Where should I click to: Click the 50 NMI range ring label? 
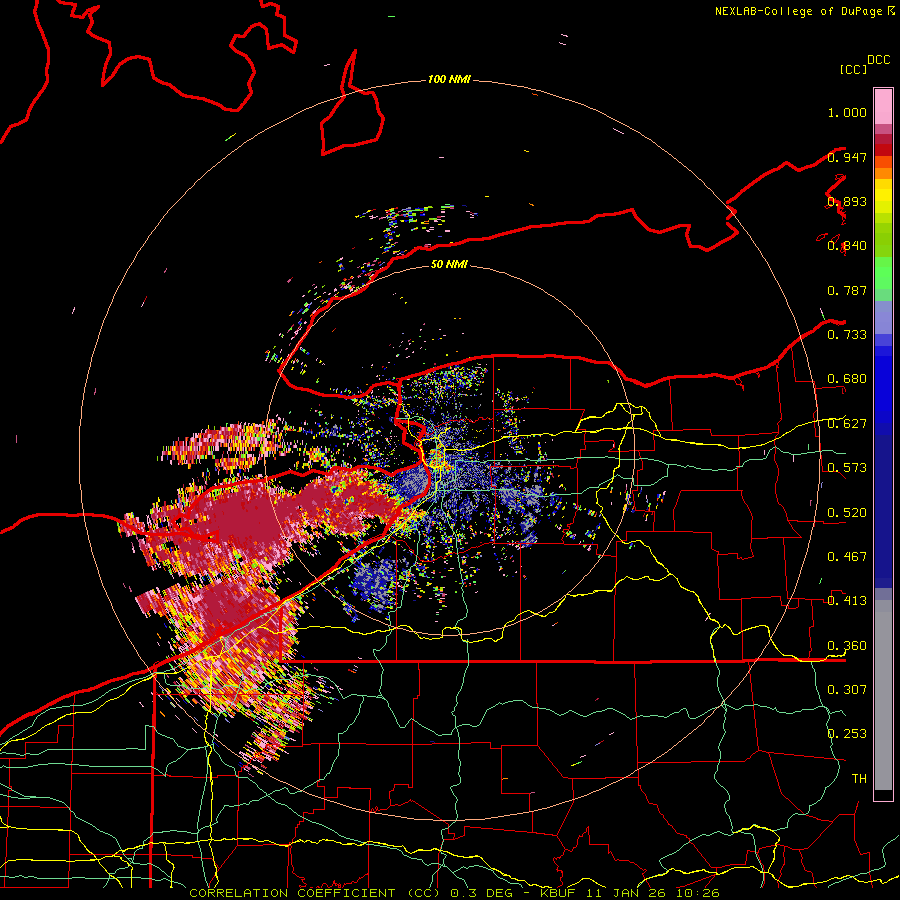449,264
